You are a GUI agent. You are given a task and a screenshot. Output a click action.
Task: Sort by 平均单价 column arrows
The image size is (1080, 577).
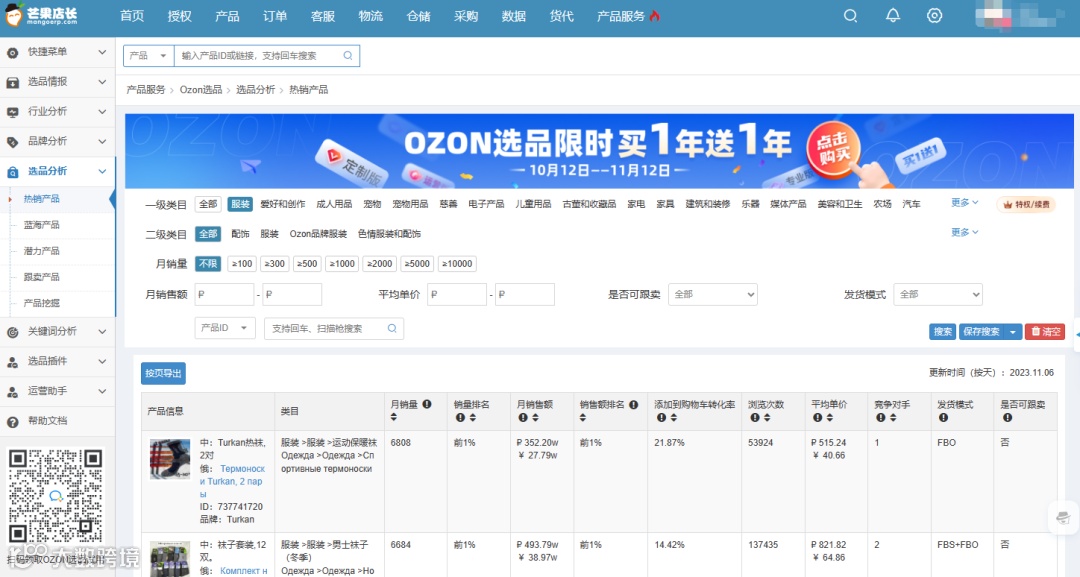click(830, 417)
